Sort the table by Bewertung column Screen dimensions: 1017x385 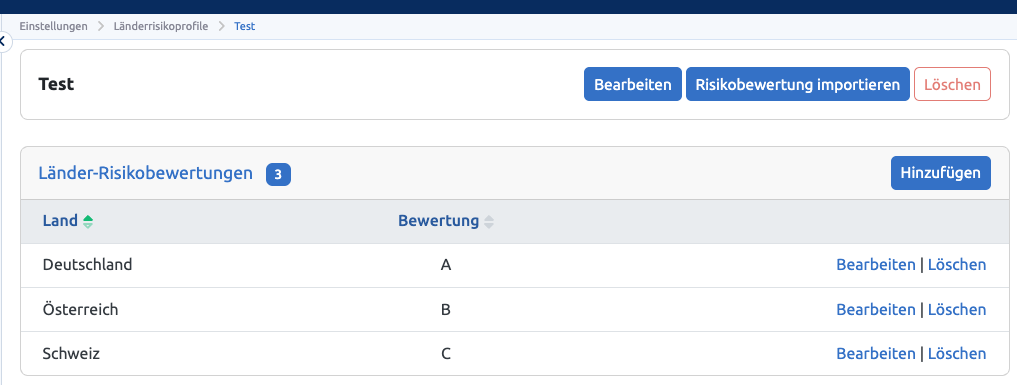click(x=488, y=222)
